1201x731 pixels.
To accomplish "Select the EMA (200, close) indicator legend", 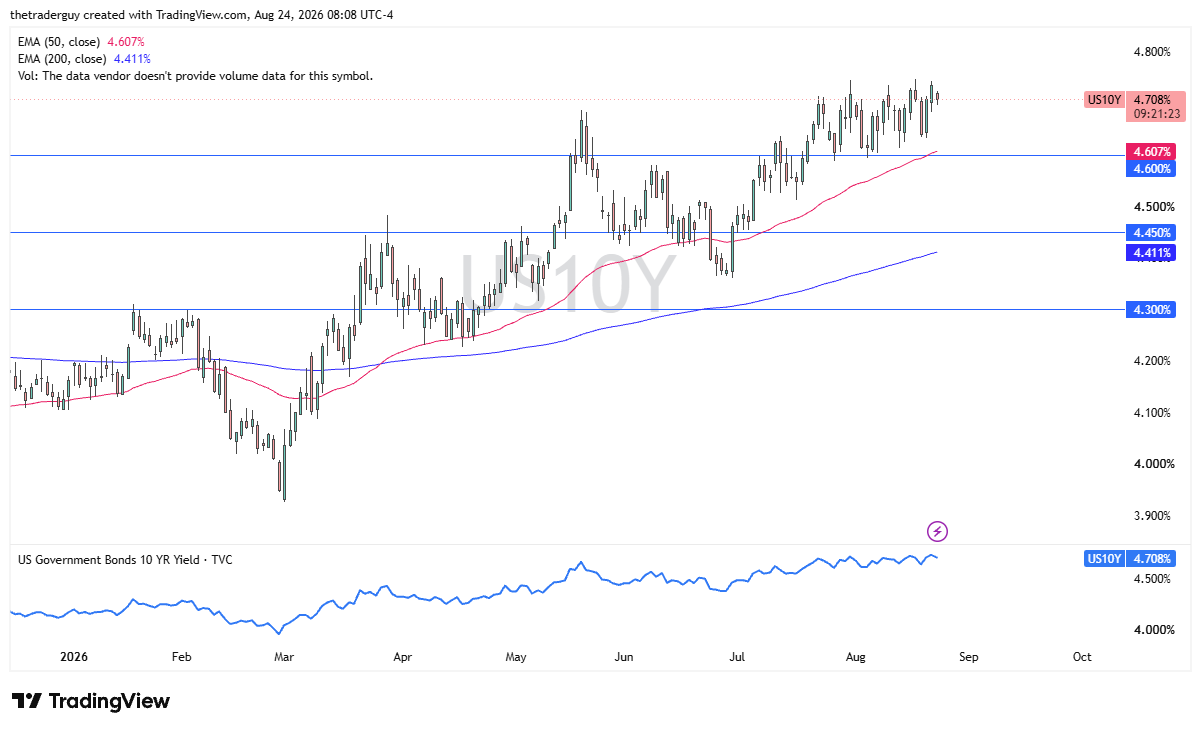I will point(84,59).
